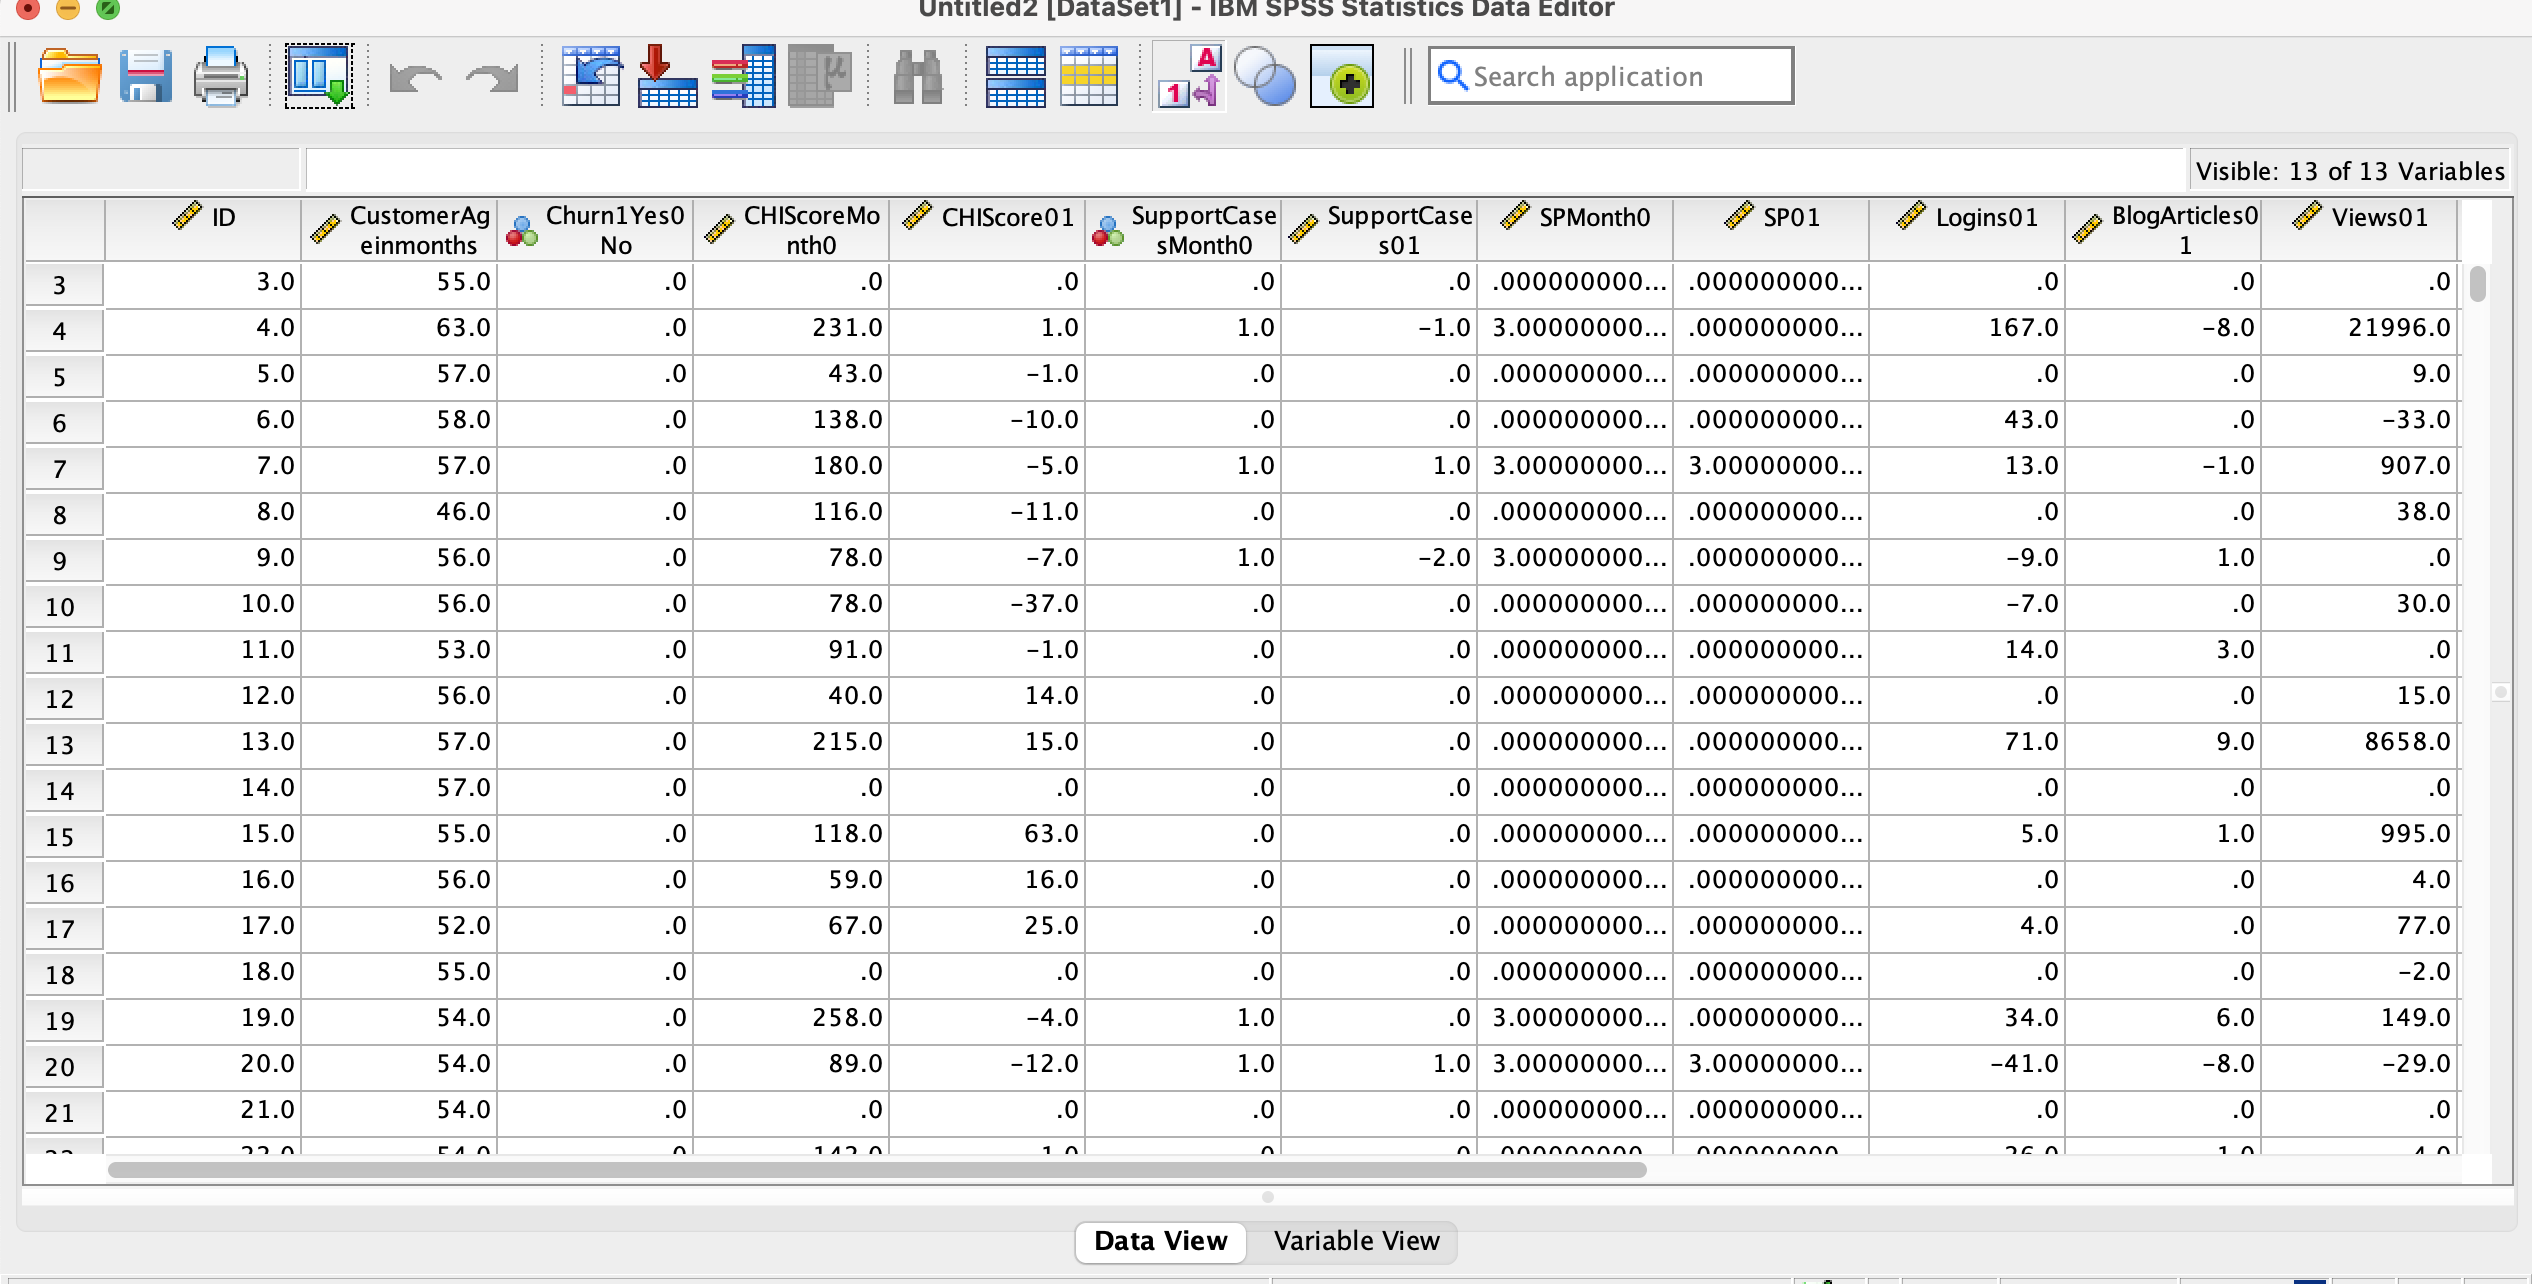The image size is (2532, 1284).
Task: Open Recall recently used dialogs icon
Action: [x=319, y=76]
